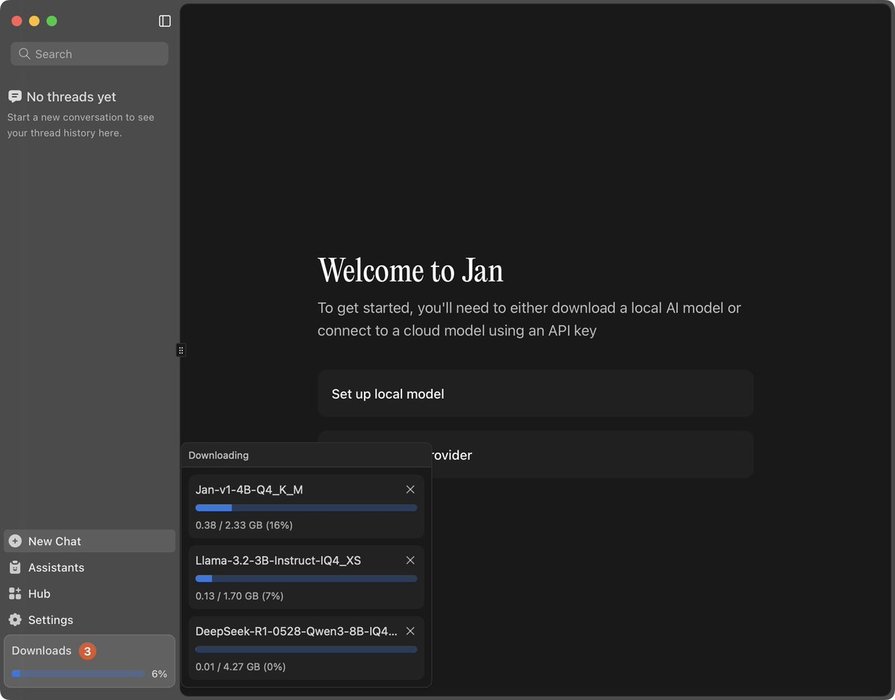Viewport: 895px width, 700px height.
Task: Click the sidebar resize handle grip
Action: pyautogui.click(x=180, y=350)
